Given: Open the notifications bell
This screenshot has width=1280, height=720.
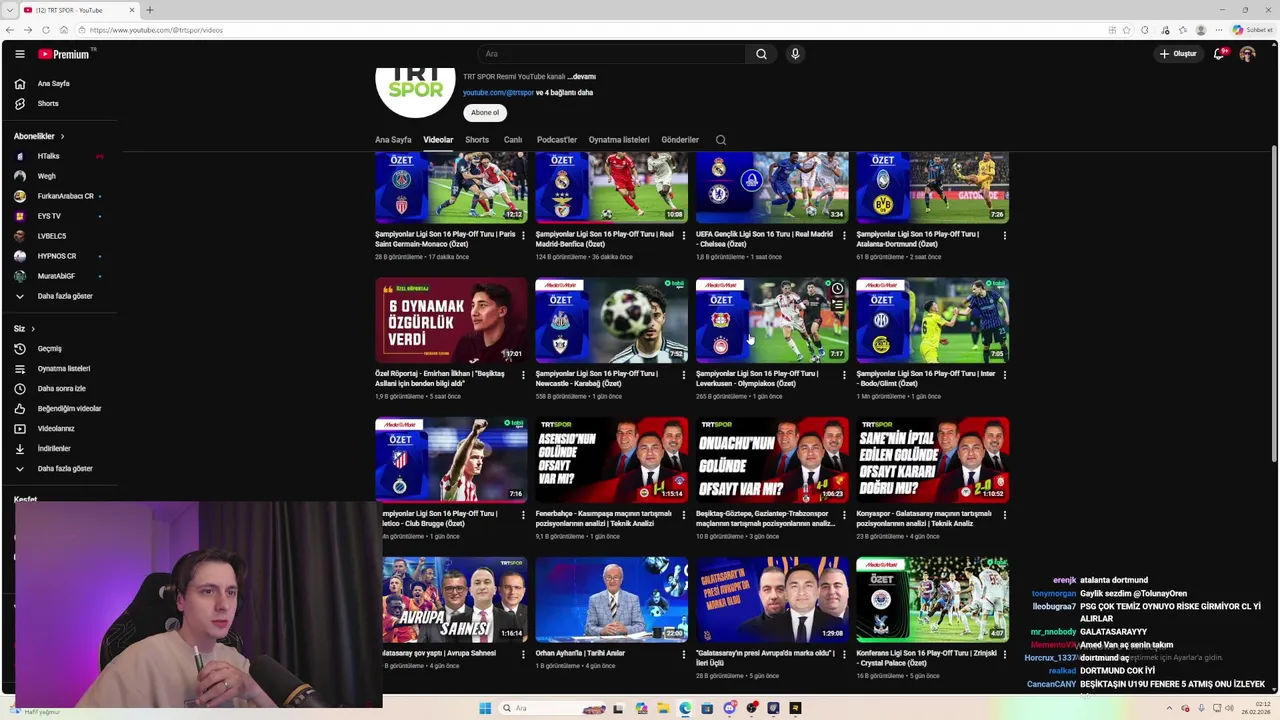Looking at the screenshot, I should (x=1218, y=54).
